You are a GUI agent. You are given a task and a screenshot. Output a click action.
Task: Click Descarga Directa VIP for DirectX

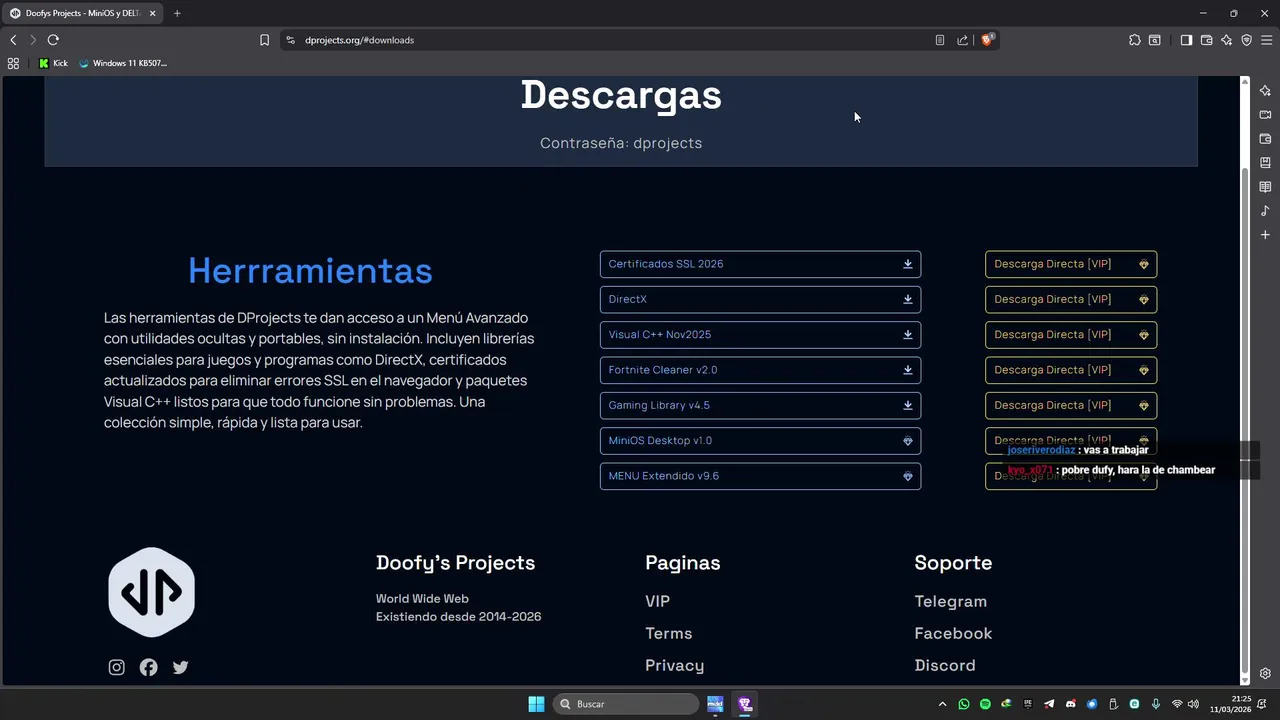click(x=1071, y=299)
